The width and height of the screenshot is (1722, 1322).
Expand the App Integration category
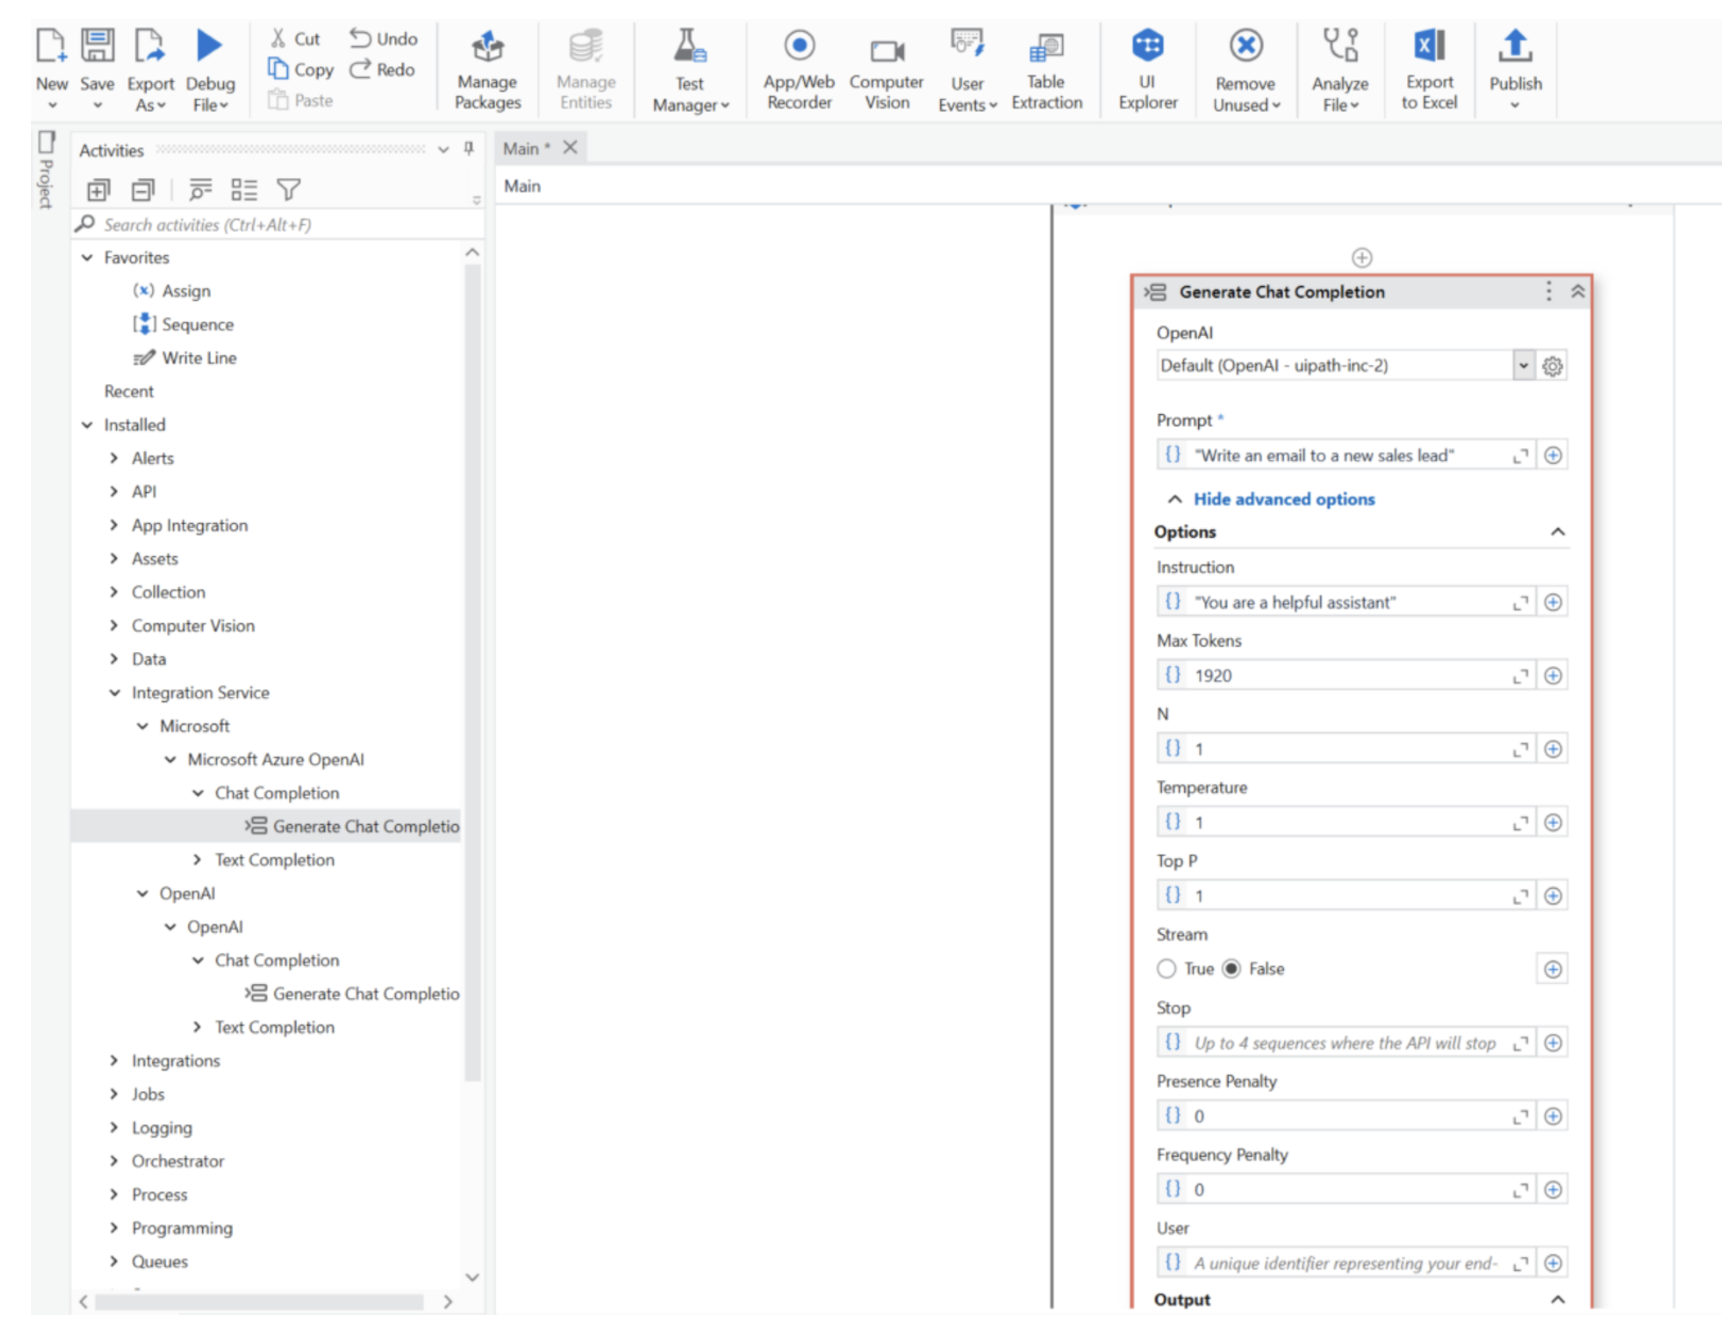[114, 525]
